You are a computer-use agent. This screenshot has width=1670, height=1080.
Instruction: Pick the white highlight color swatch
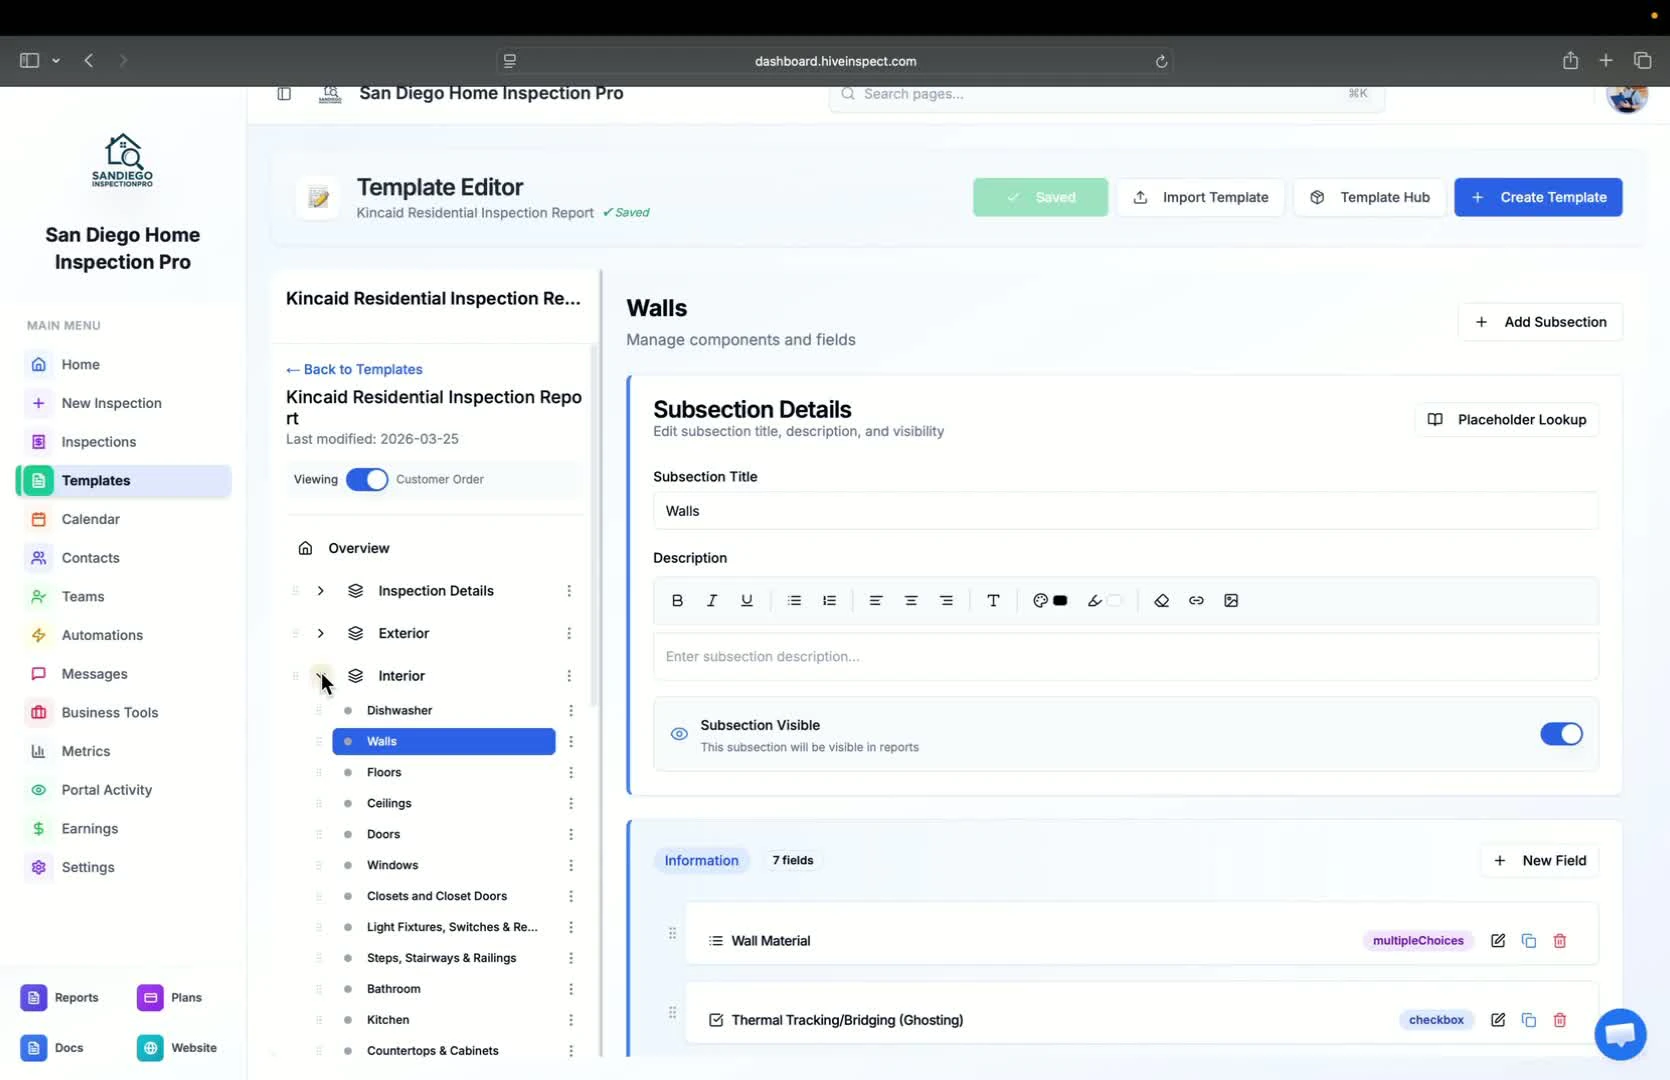coord(1115,601)
